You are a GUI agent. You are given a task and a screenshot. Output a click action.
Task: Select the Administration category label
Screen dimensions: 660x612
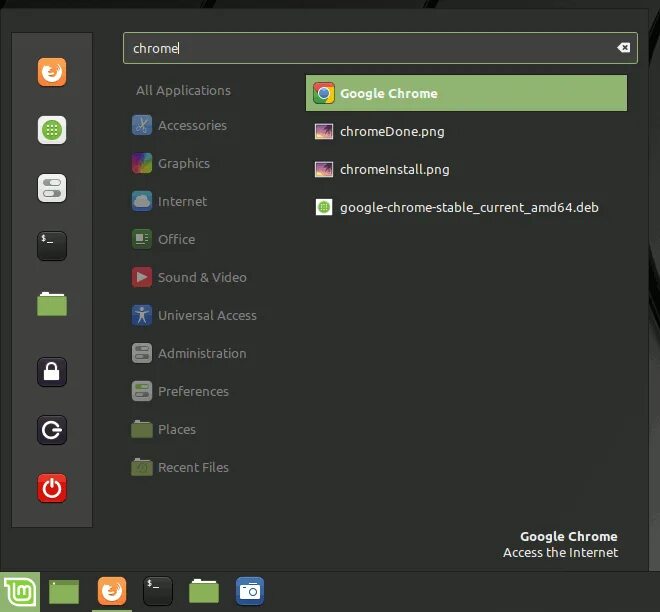[x=202, y=353]
